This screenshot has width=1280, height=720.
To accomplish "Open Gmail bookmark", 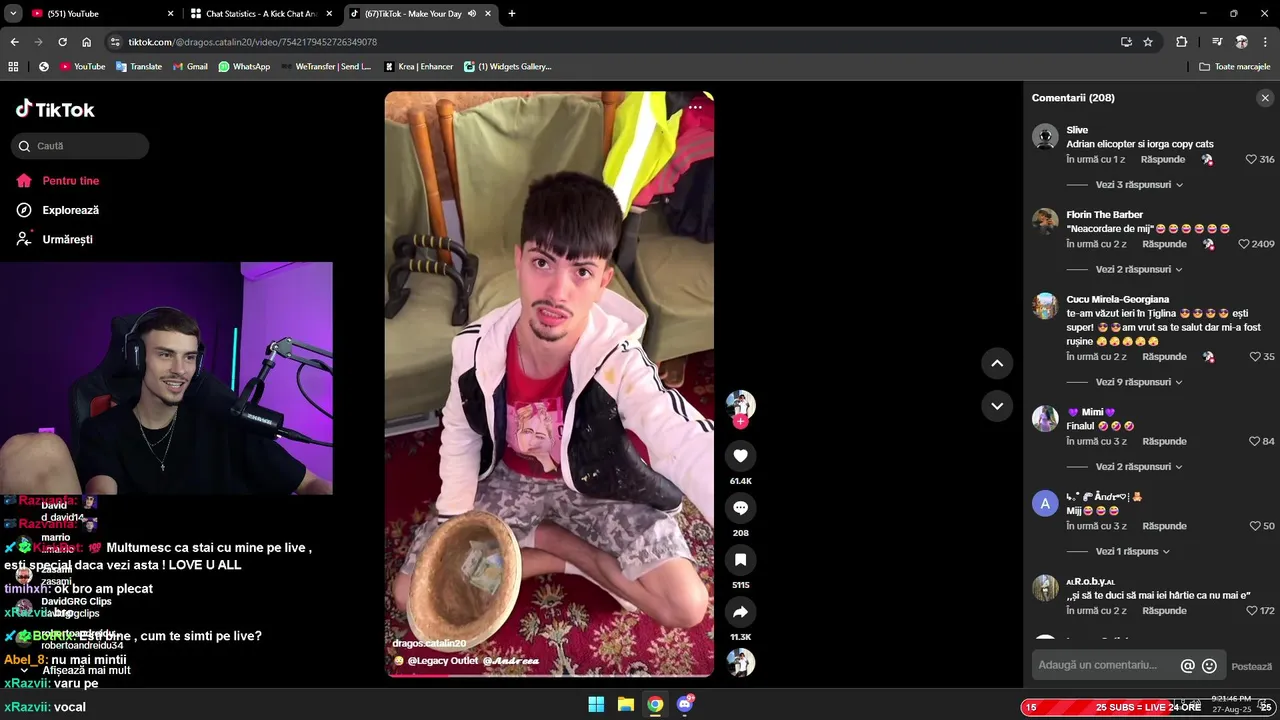I will click(x=190, y=67).
